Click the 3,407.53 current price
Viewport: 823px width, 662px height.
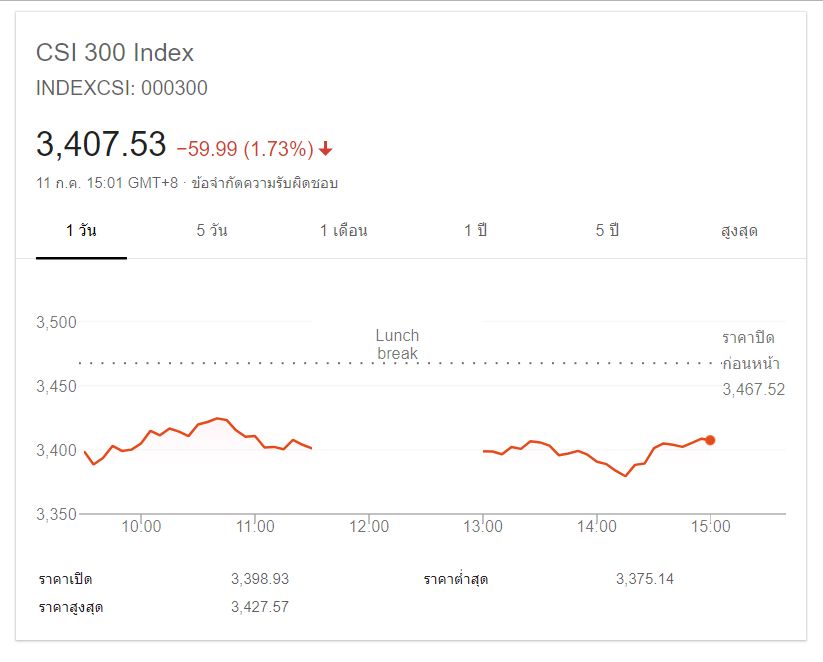[101, 145]
